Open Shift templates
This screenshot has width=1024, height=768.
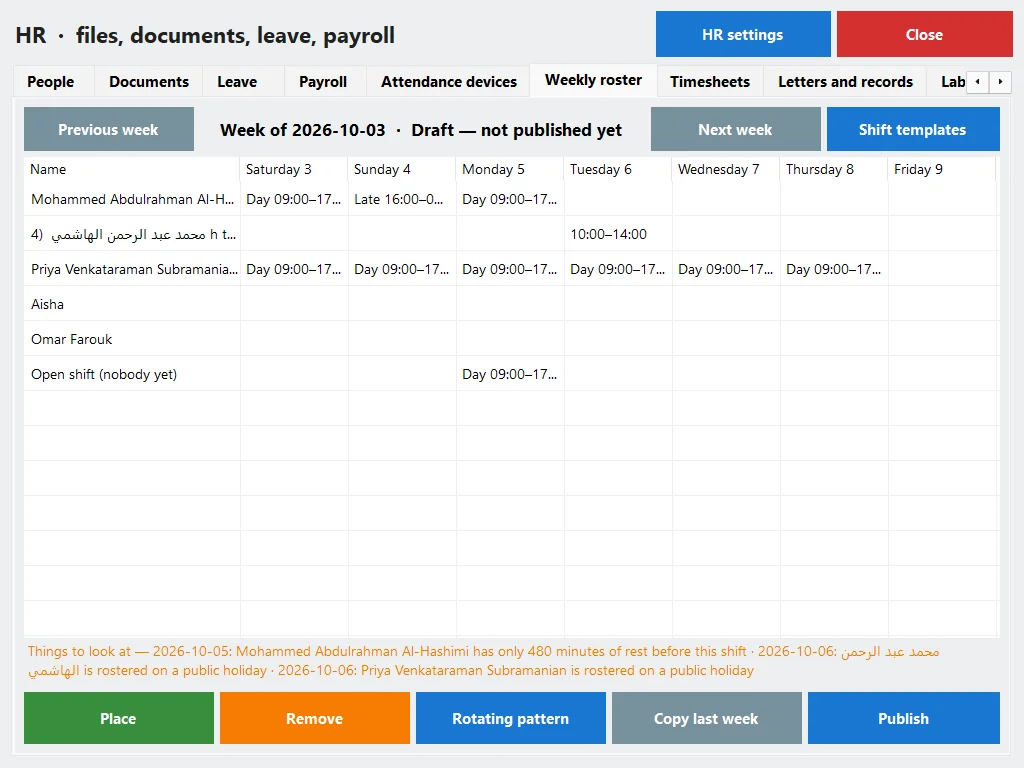coord(913,129)
